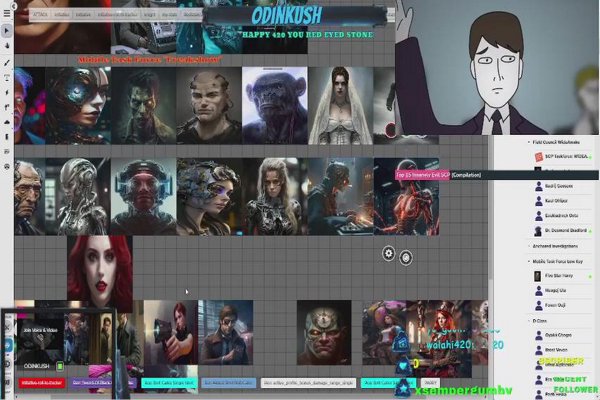The image size is (600, 400).
Task: Click the gear icon on the map
Action: [388, 253]
